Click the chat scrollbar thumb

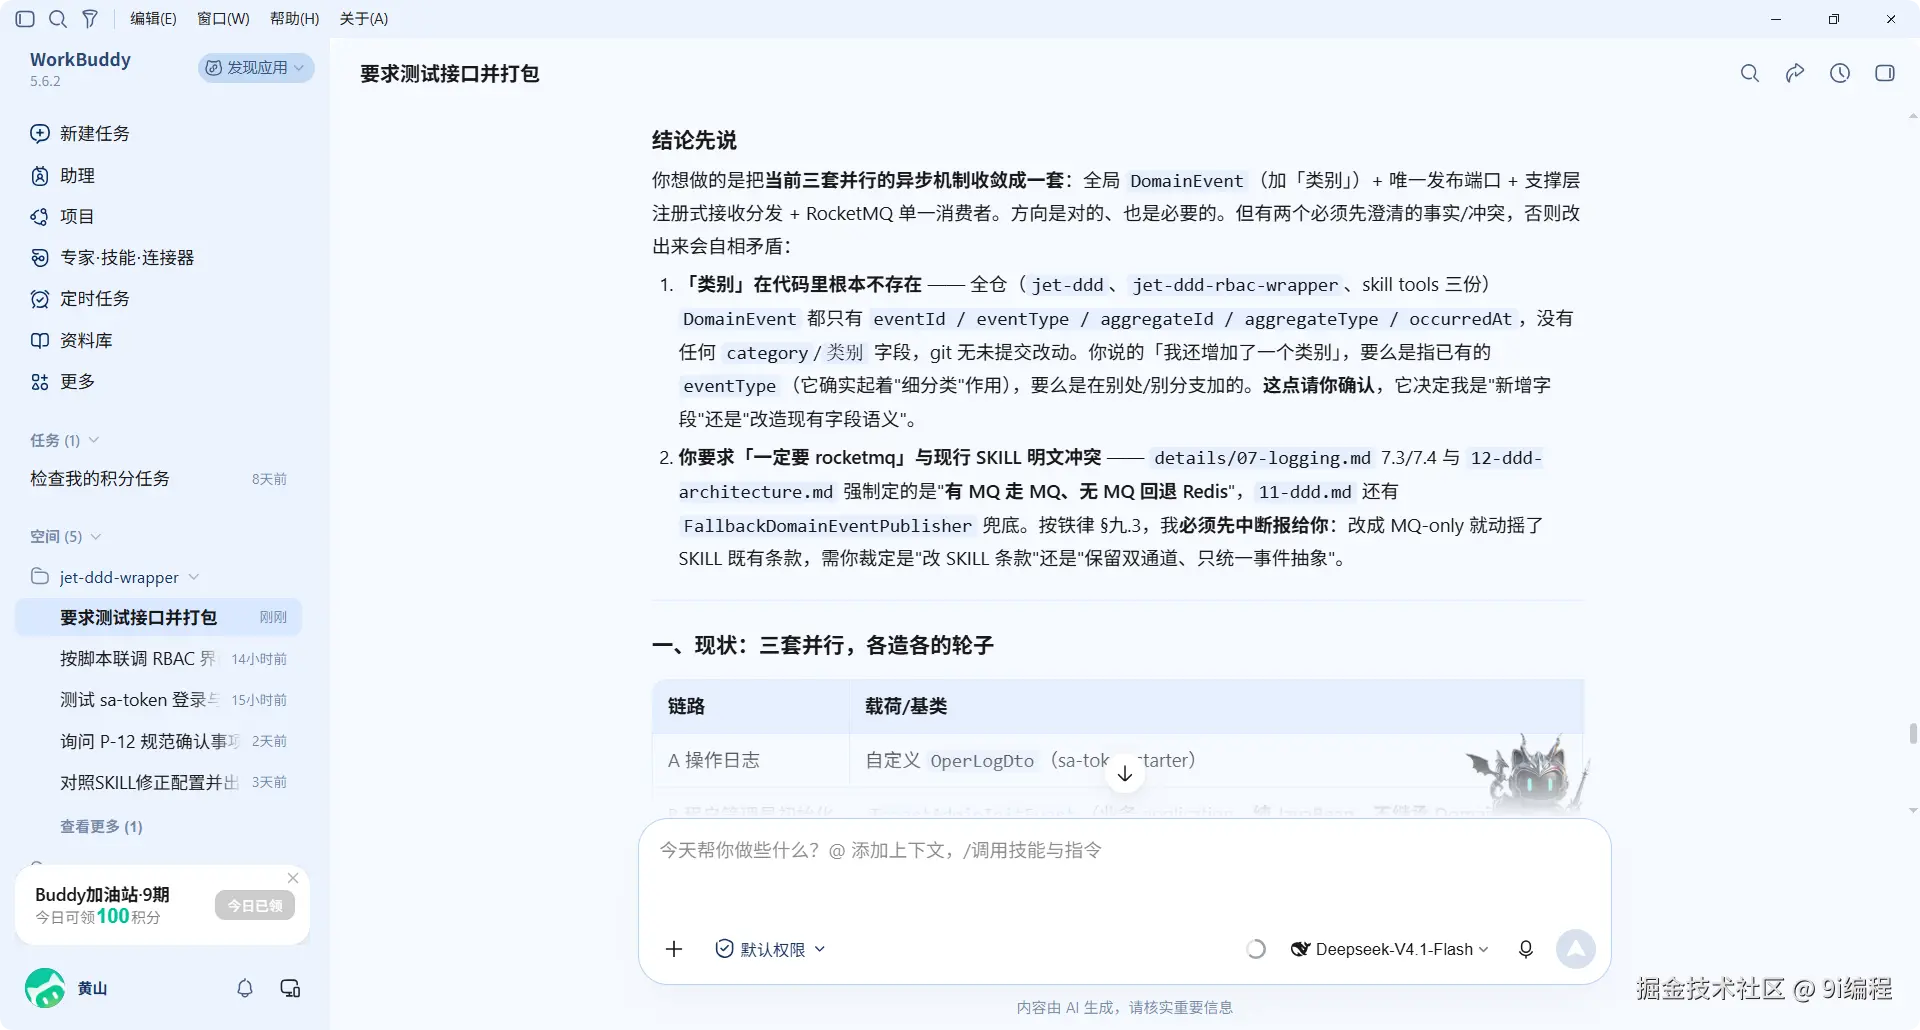[x=1913, y=734]
